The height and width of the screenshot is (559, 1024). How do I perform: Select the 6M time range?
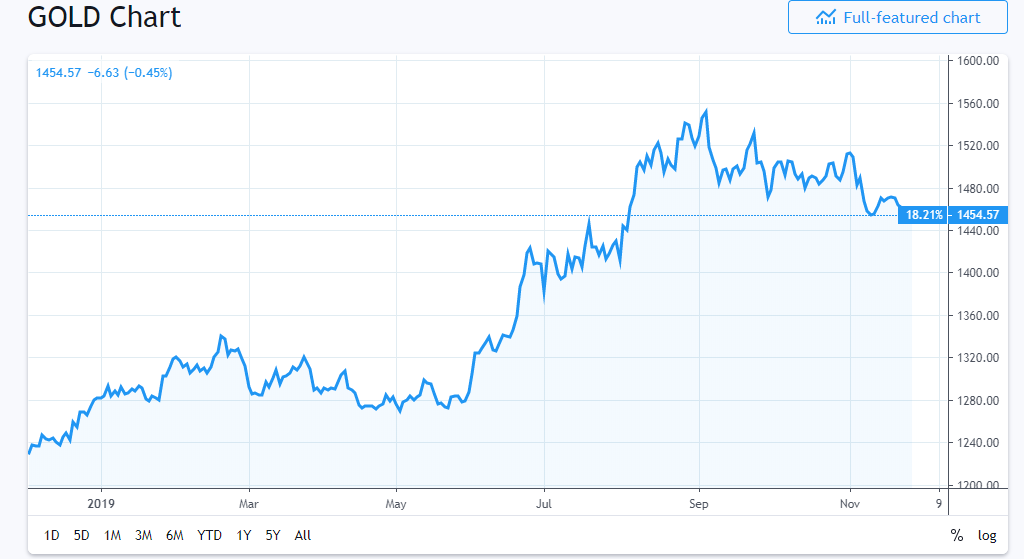[174, 535]
